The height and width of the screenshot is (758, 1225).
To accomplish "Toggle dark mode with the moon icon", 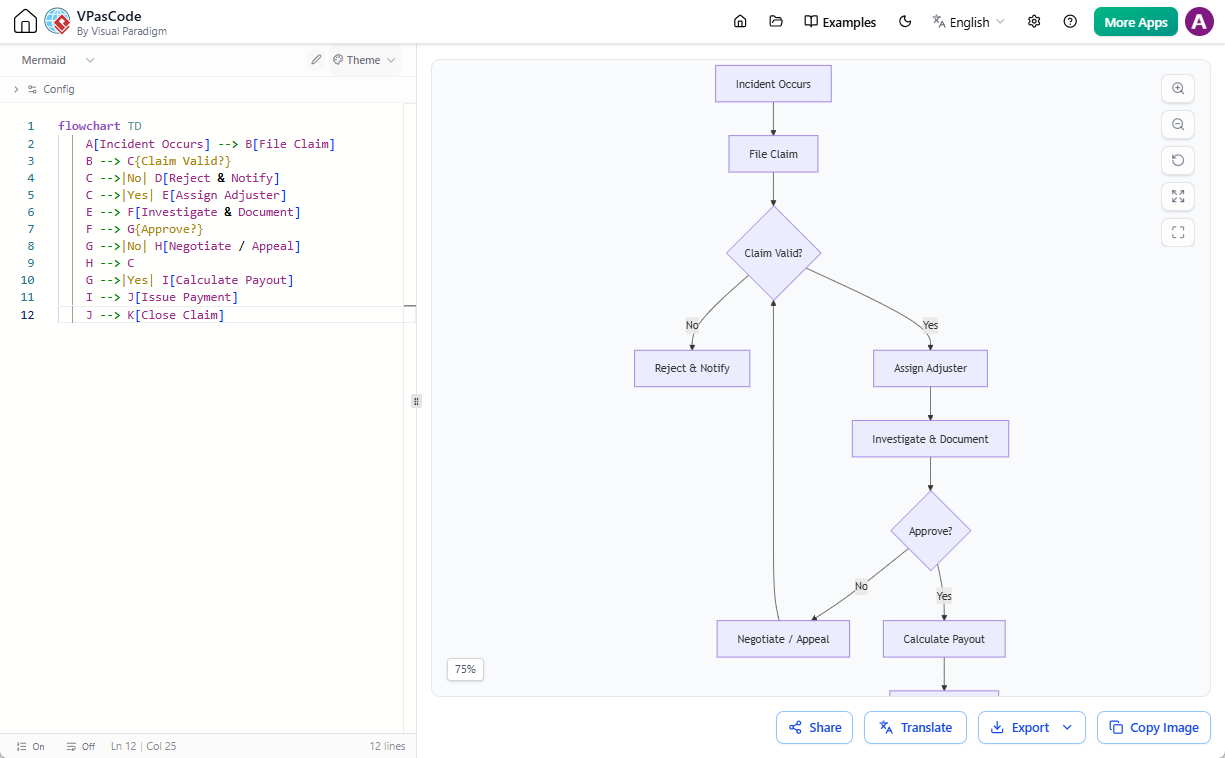I will pyautogui.click(x=905, y=22).
